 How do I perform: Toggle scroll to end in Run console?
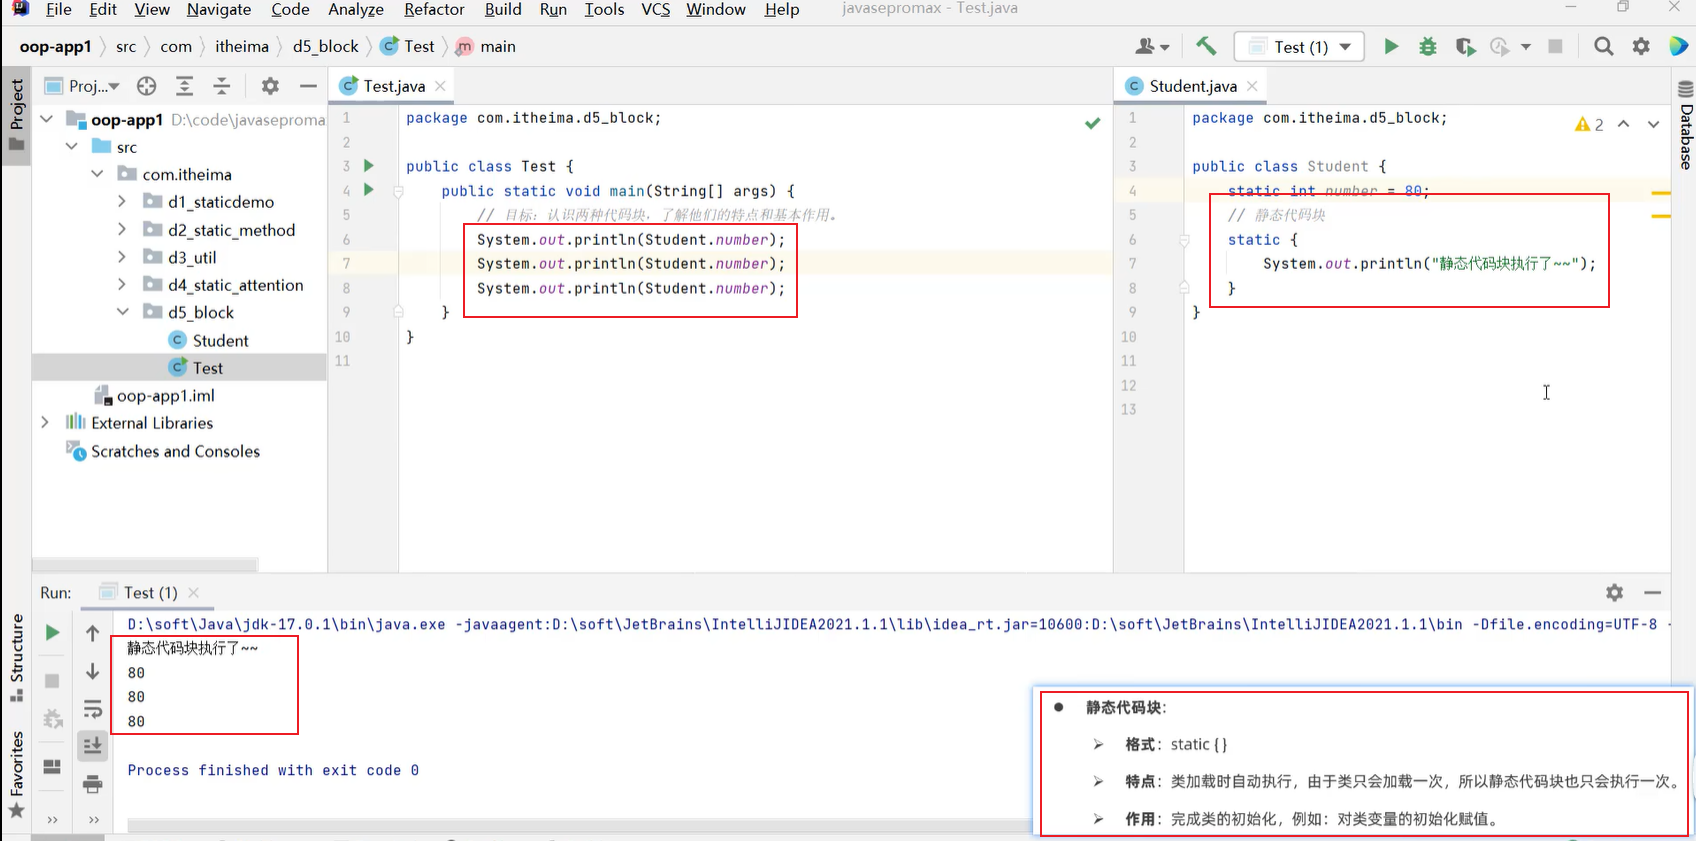click(92, 746)
